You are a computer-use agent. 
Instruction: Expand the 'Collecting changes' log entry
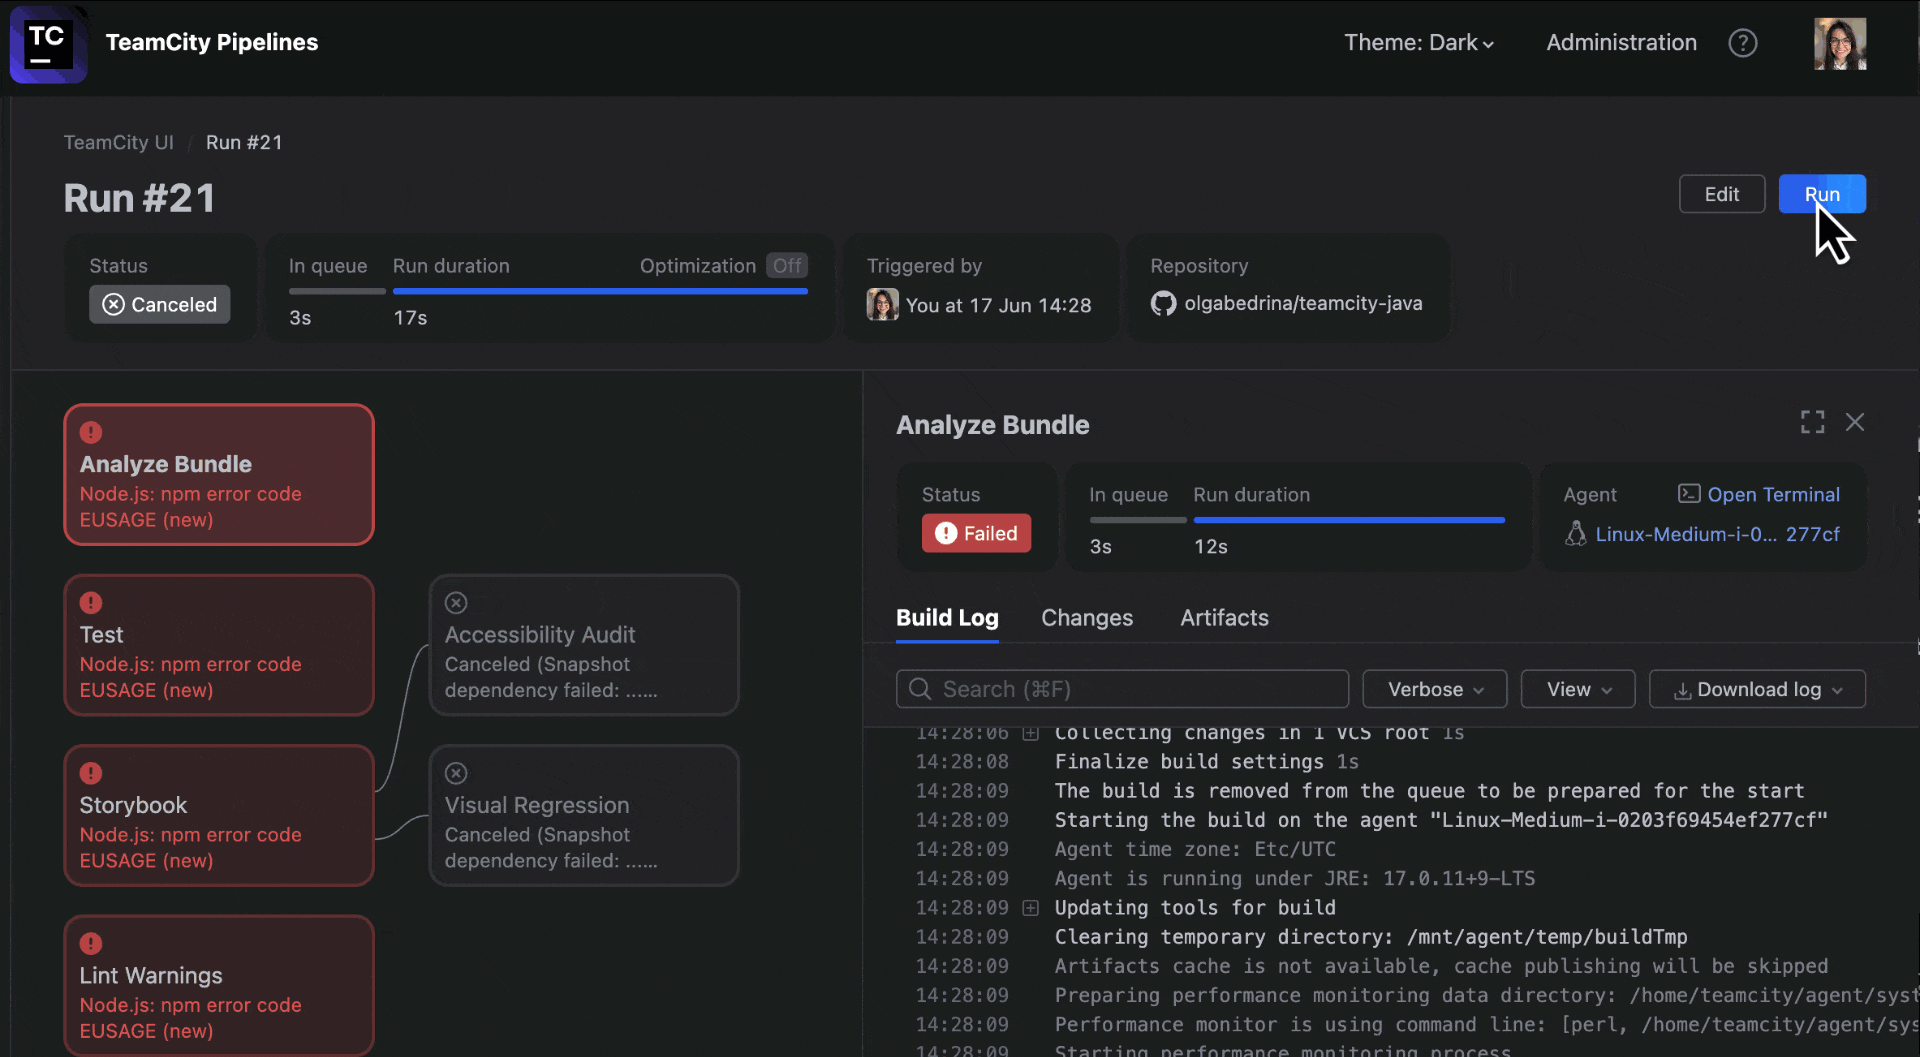(x=1030, y=733)
